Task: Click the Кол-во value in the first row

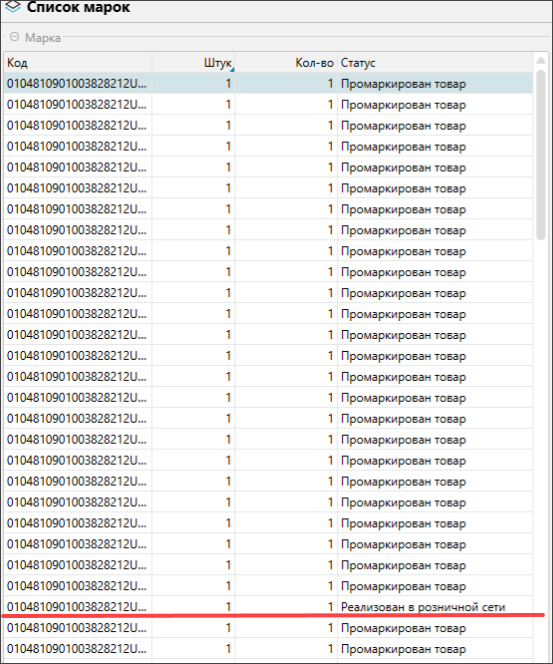Action: (x=330, y=83)
